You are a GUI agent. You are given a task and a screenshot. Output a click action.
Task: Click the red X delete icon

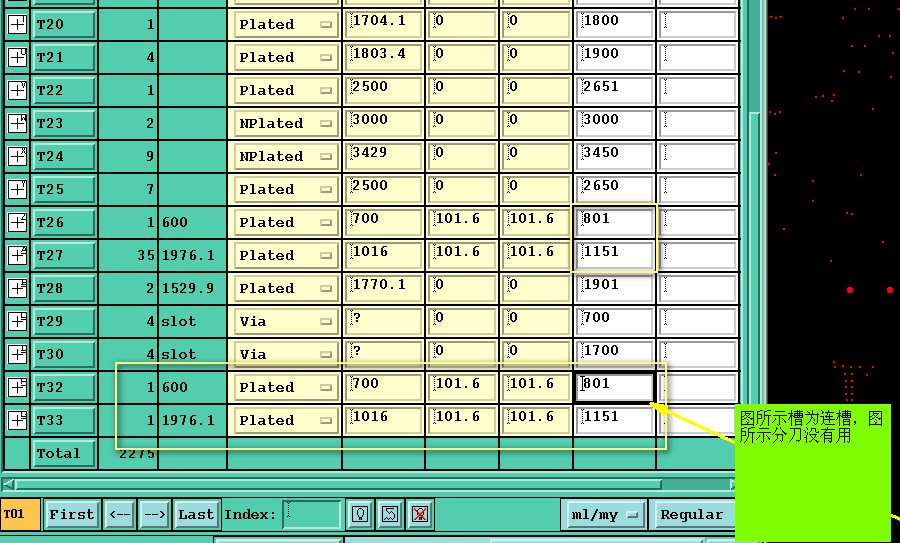coord(420,514)
